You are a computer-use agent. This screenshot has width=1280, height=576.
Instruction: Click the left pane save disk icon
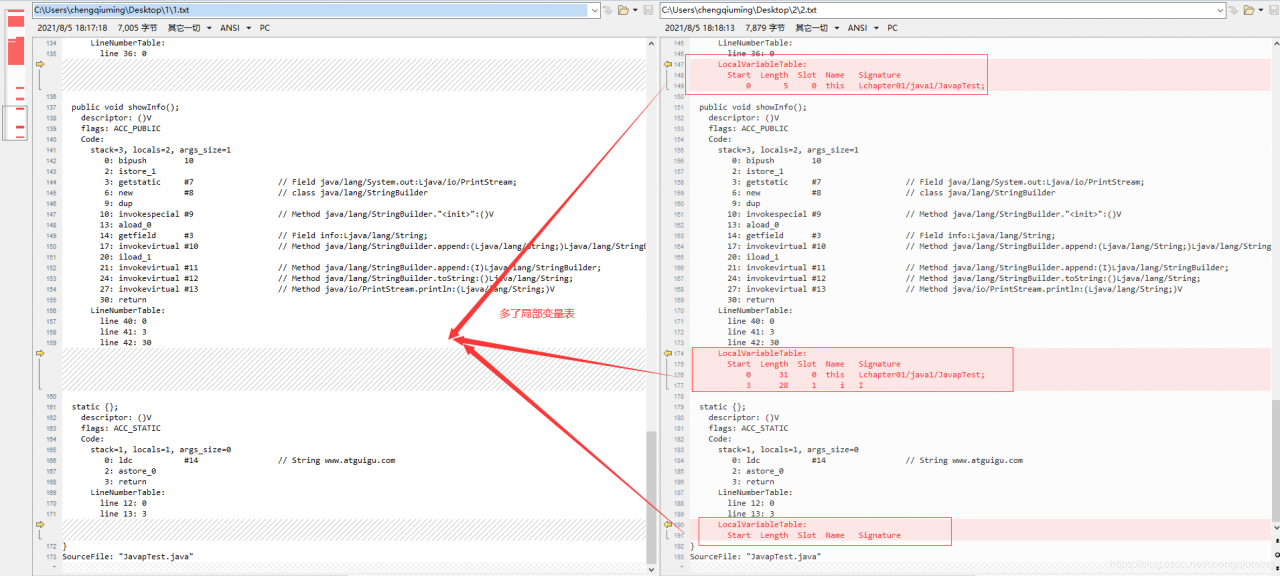click(648, 10)
